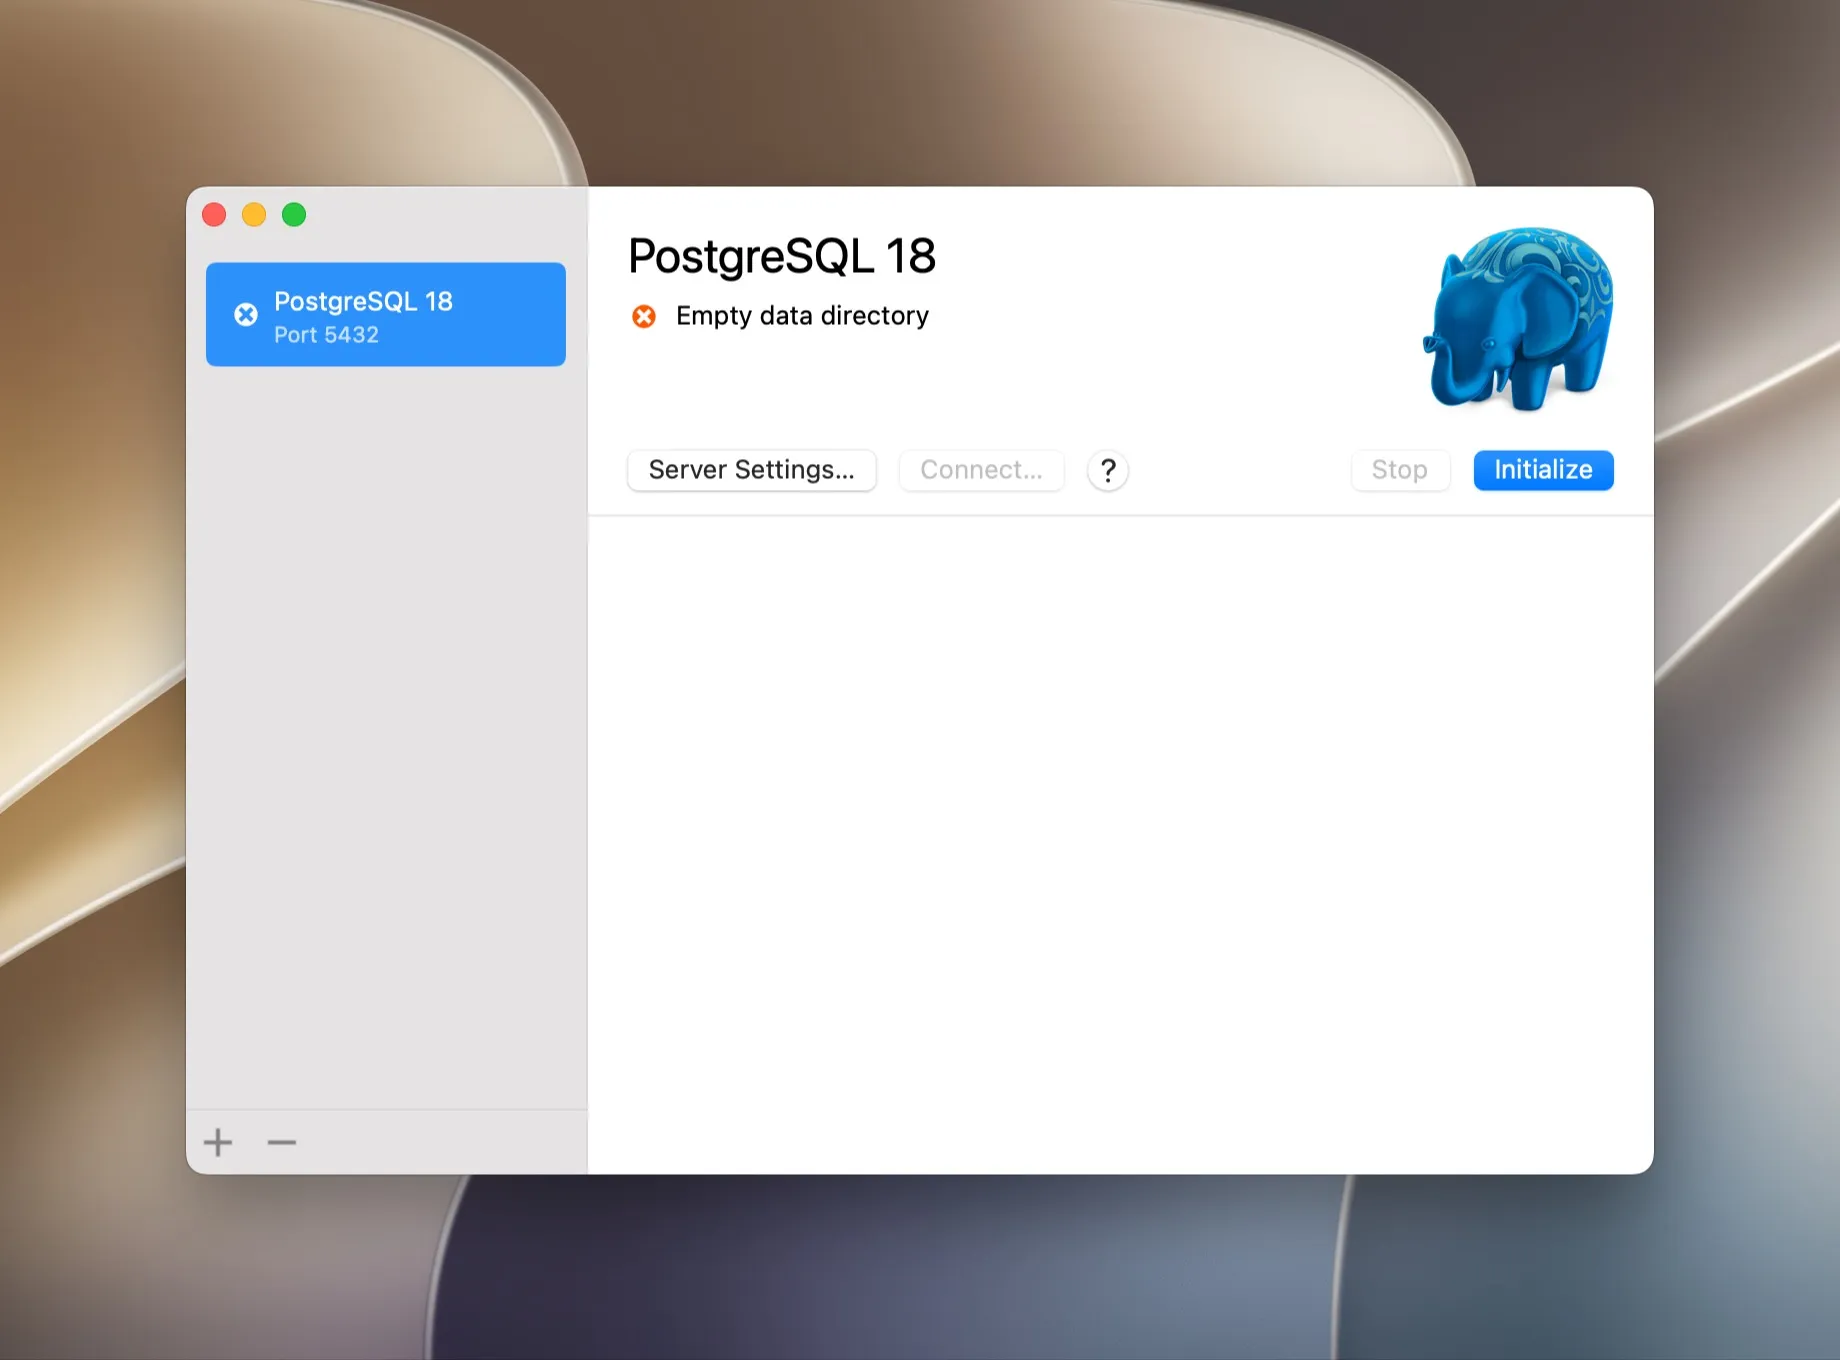Viewport: 1840px width, 1360px height.
Task: Click the blue elephant Postgres logo
Action: [1519, 319]
